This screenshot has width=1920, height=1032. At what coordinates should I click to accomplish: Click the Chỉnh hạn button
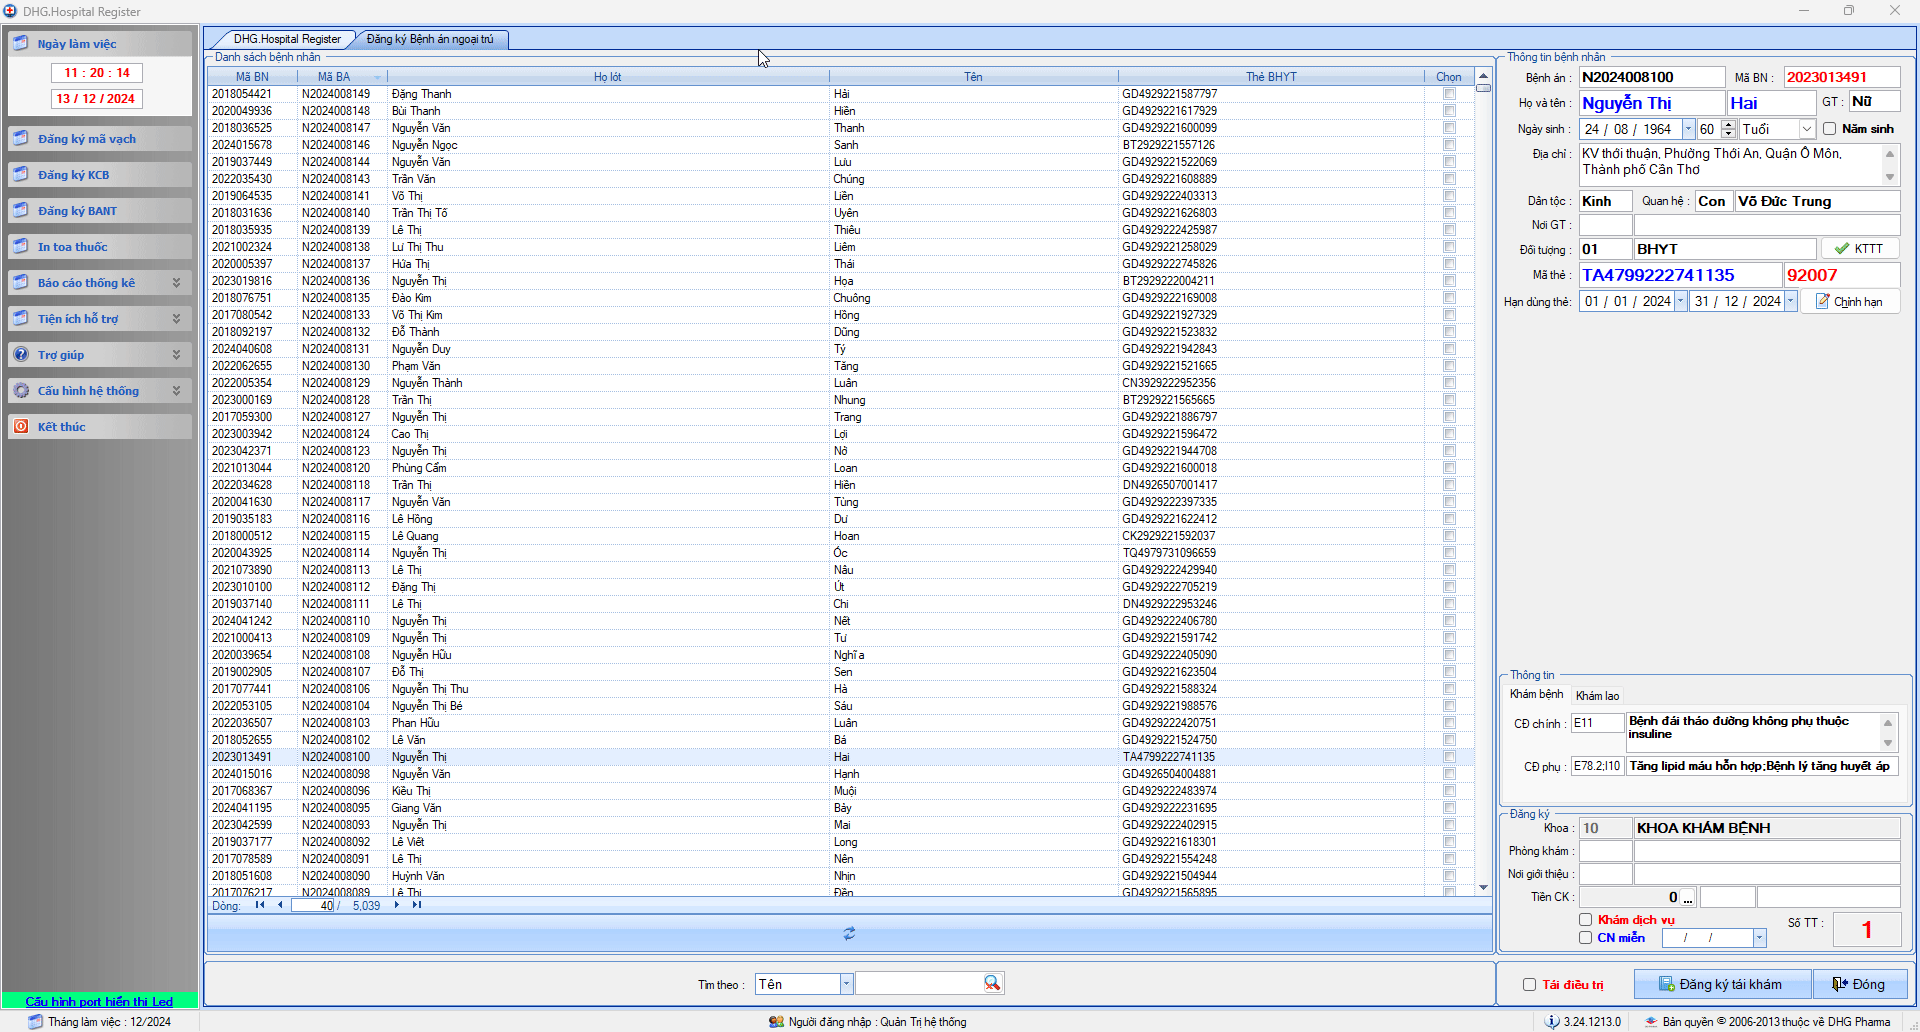click(1849, 301)
